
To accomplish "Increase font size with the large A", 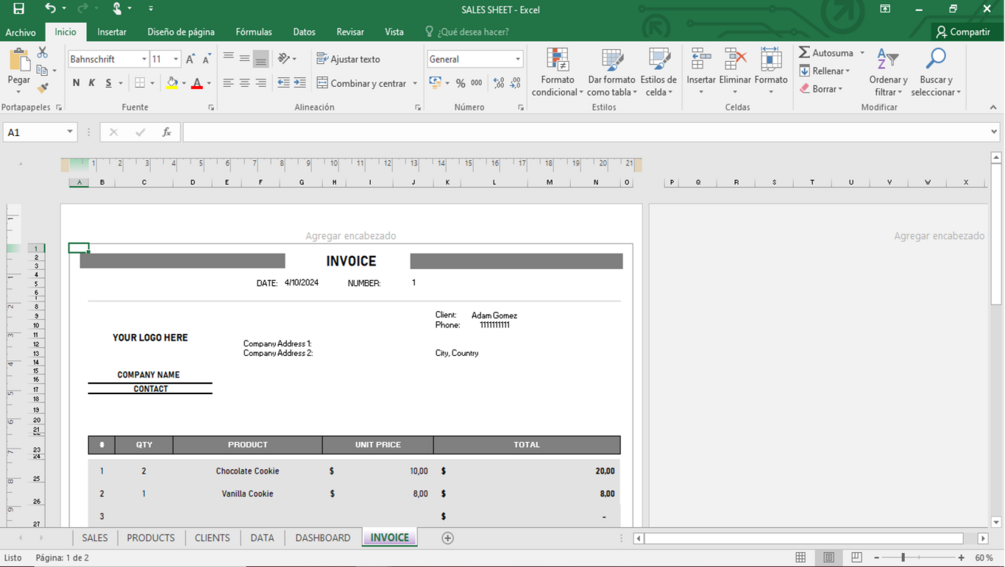I will tap(190, 59).
